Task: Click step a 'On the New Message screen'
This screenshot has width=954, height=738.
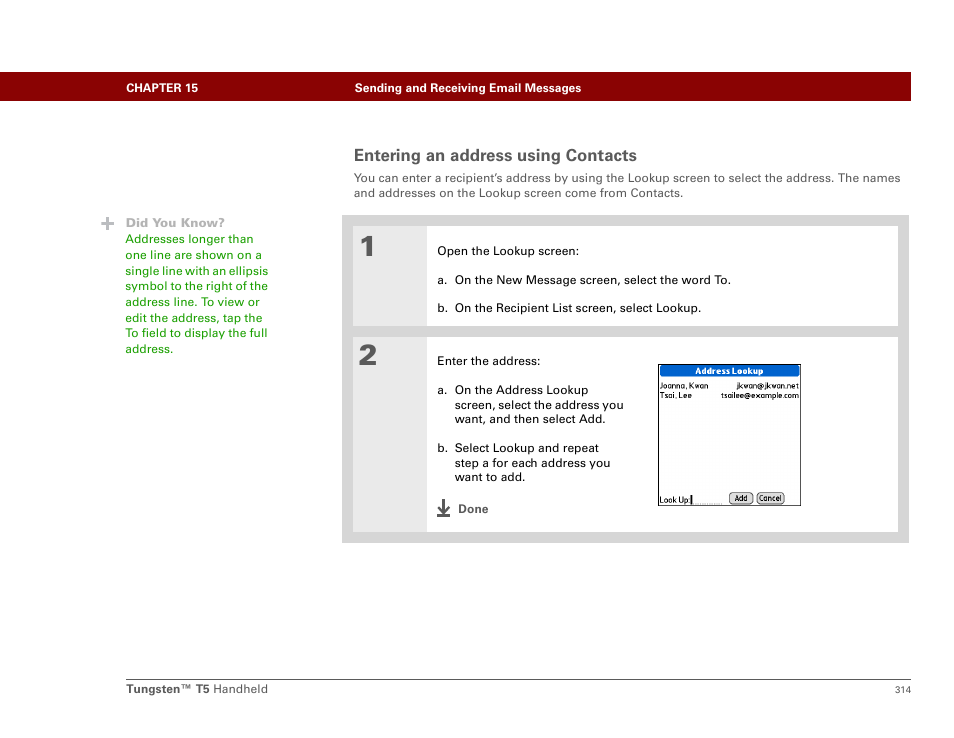Action: [584, 280]
